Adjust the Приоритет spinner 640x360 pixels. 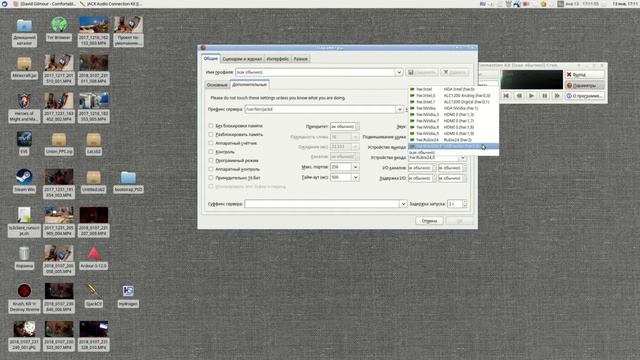point(358,127)
